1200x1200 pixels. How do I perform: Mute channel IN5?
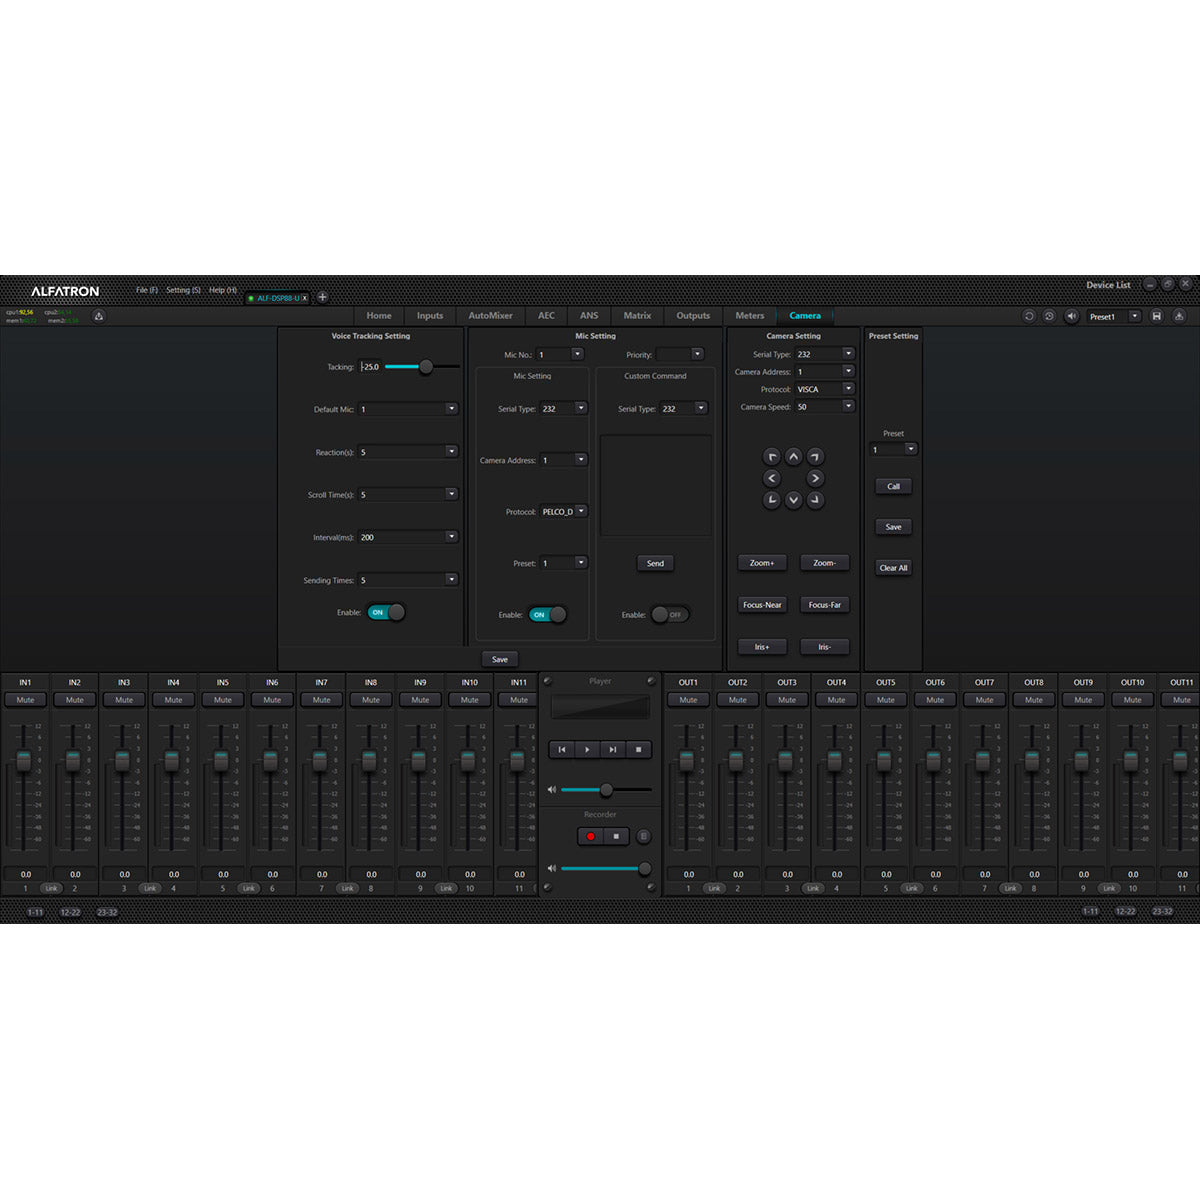pos(222,699)
